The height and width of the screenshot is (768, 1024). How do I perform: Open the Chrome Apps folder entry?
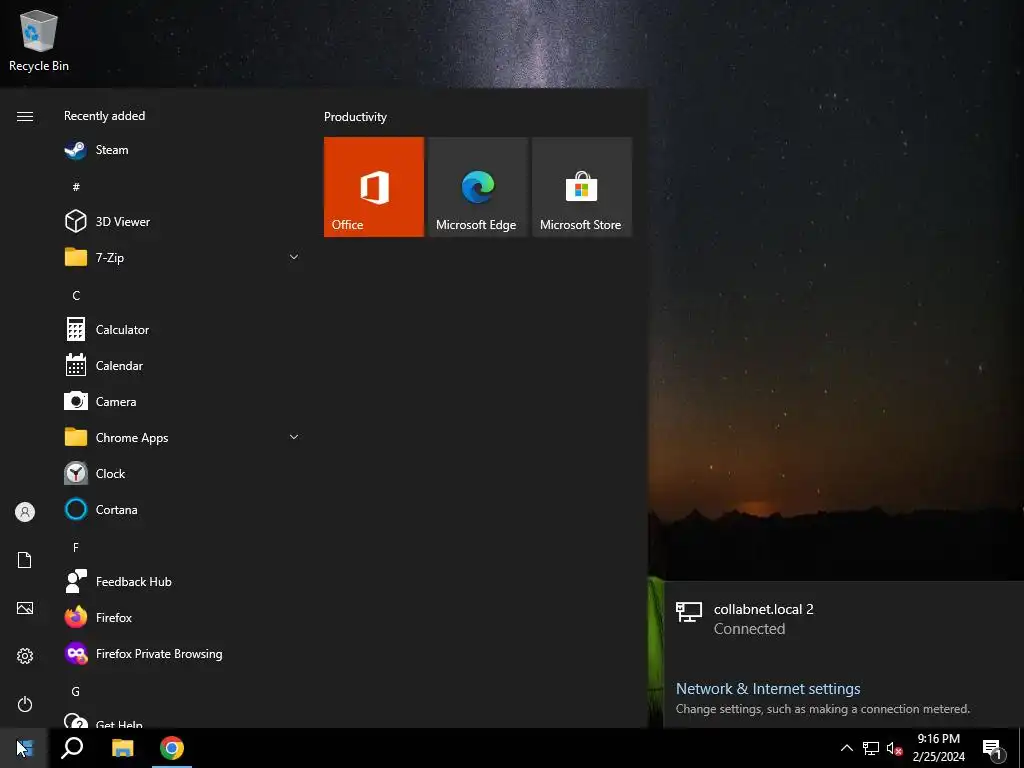pyautogui.click(x=183, y=438)
